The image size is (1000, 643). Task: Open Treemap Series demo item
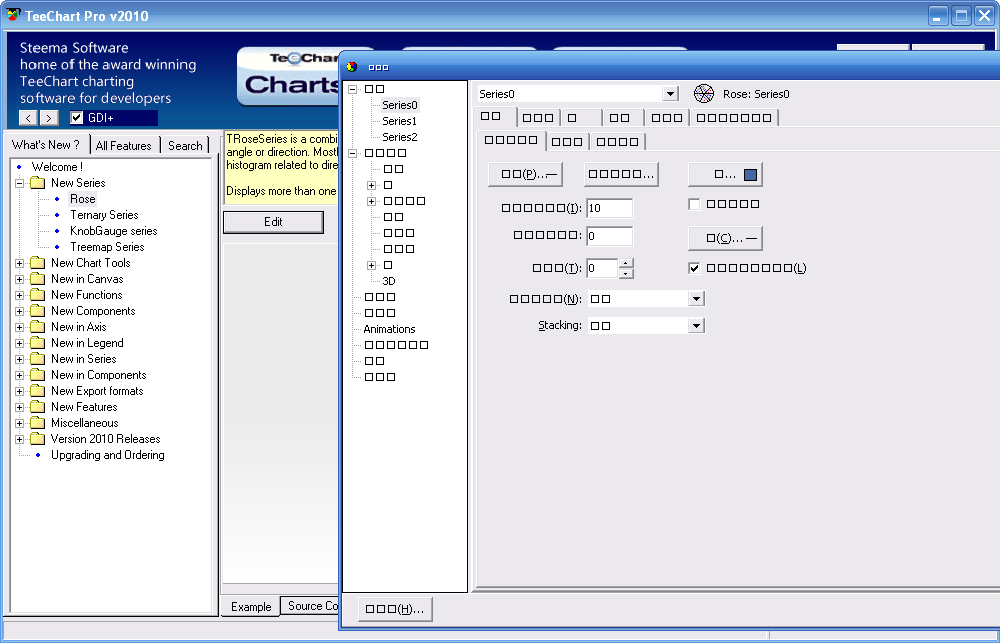[x=107, y=247]
